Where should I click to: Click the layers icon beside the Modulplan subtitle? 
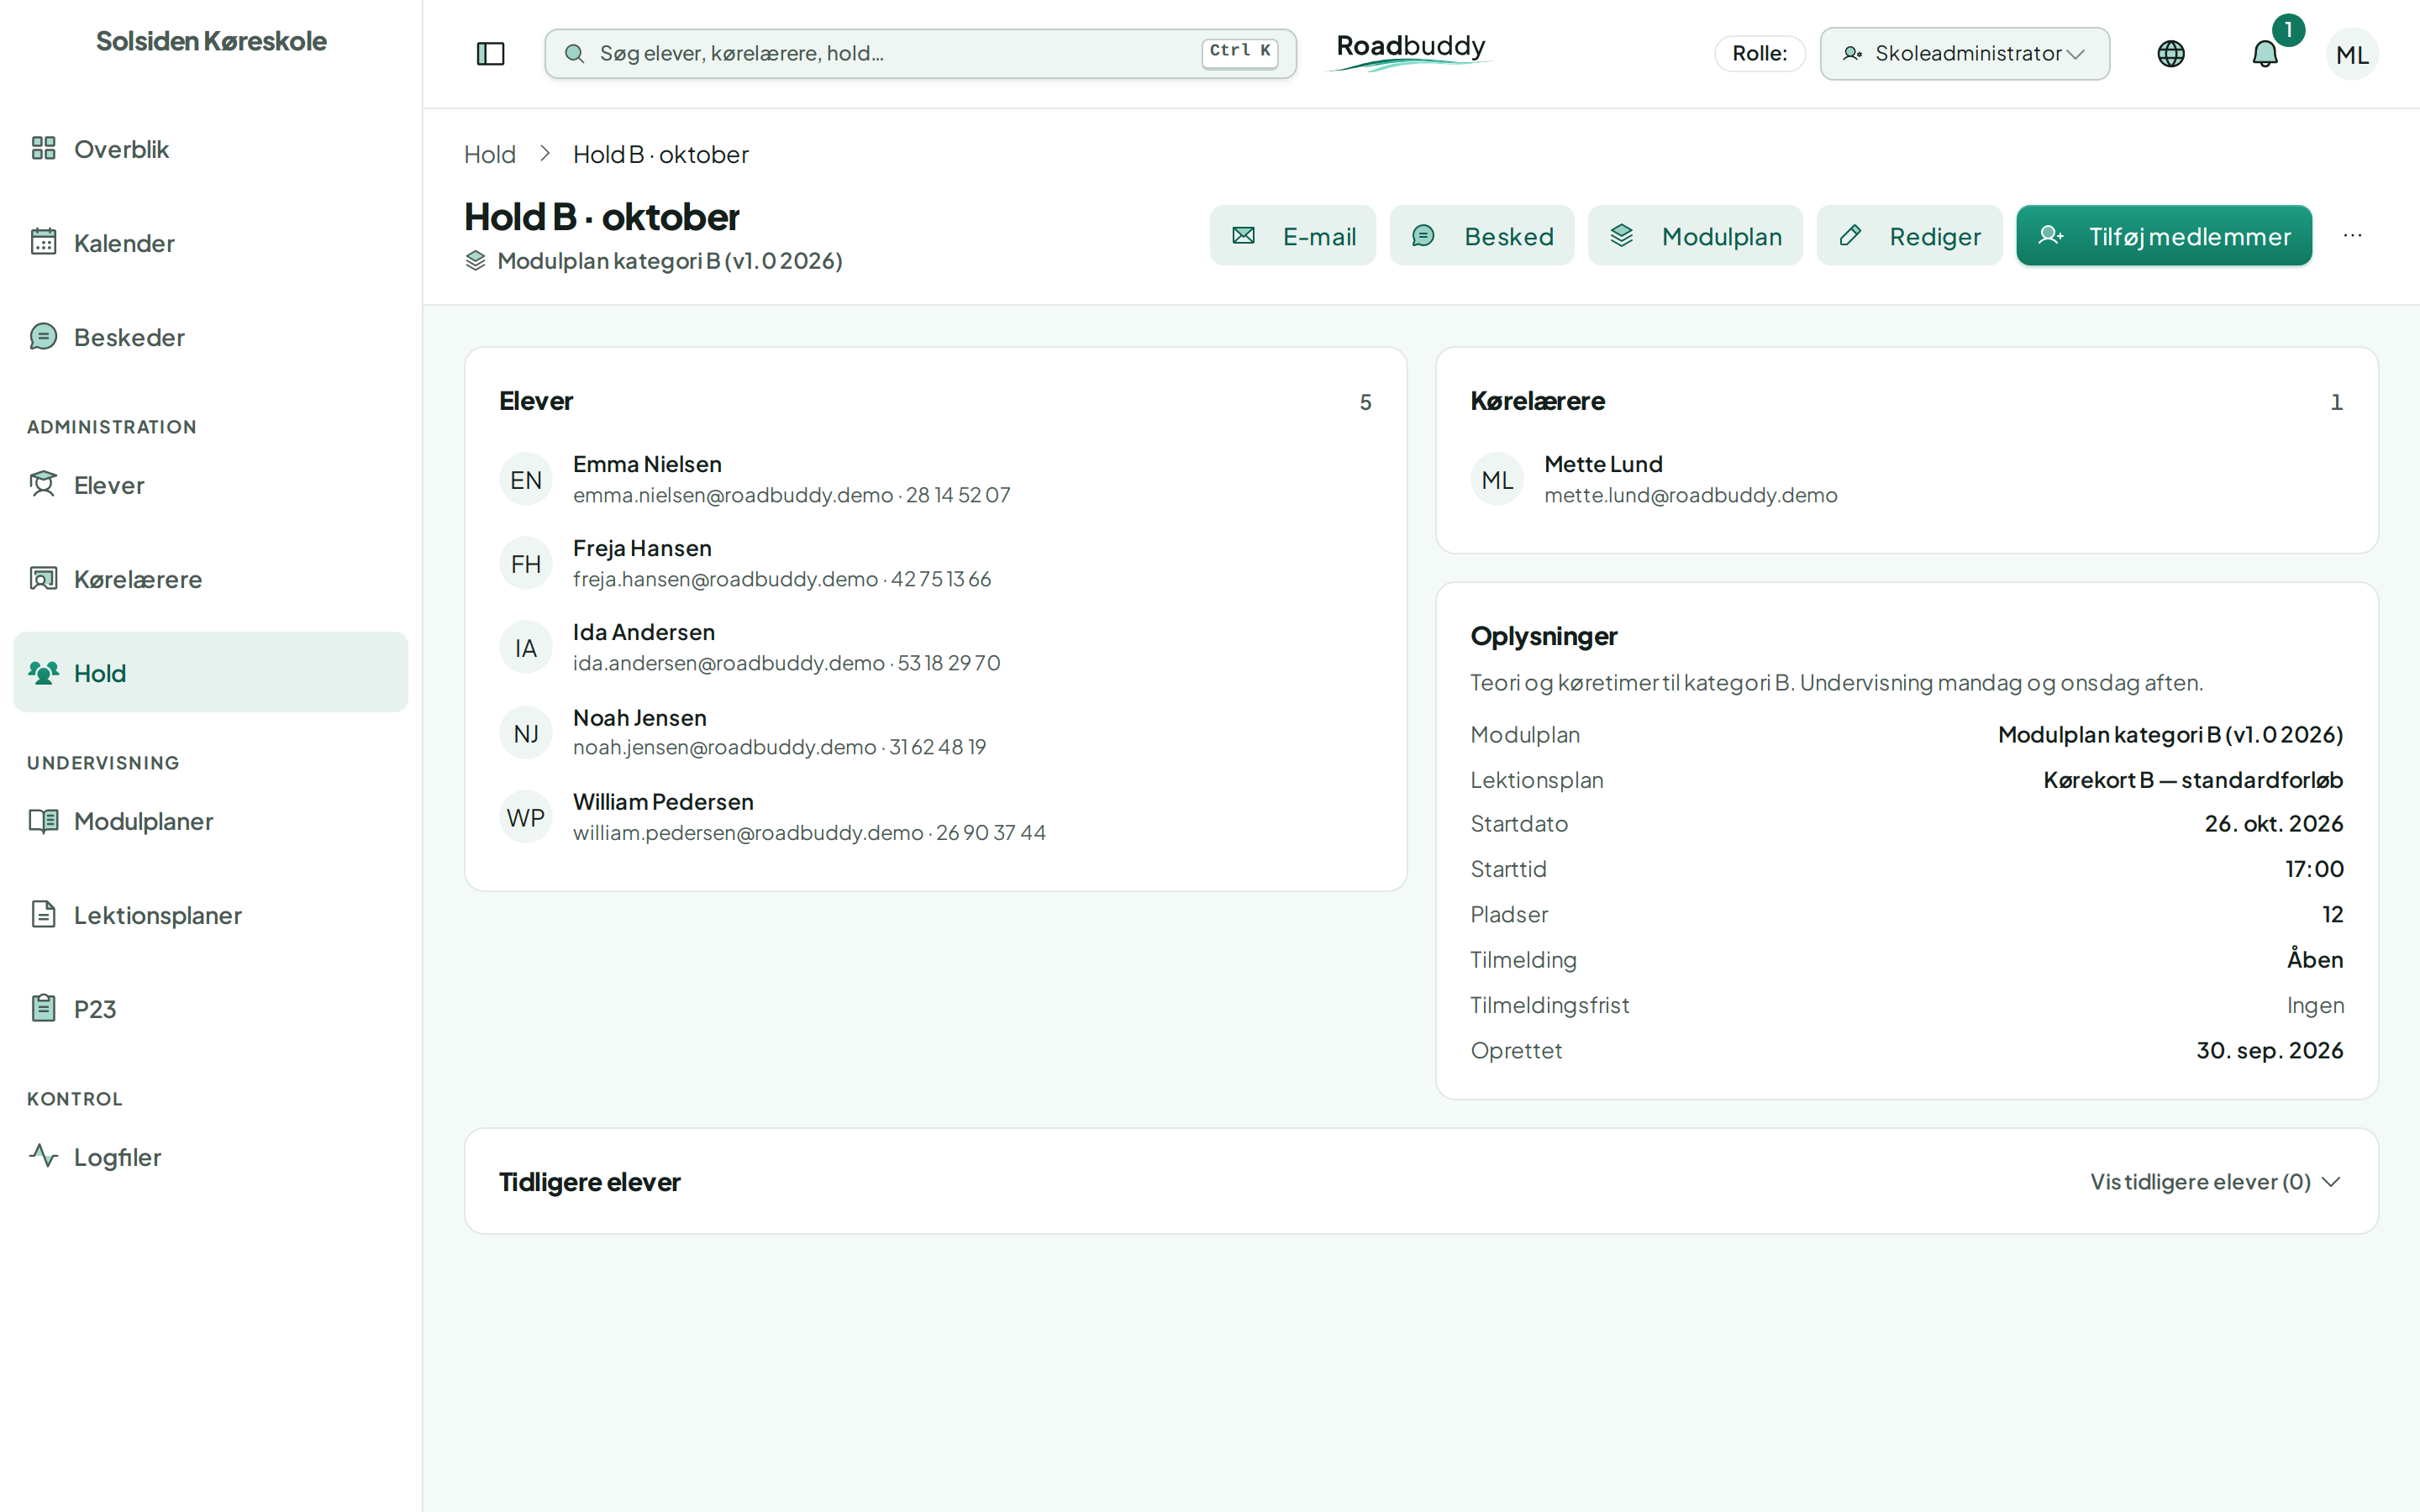(476, 261)
